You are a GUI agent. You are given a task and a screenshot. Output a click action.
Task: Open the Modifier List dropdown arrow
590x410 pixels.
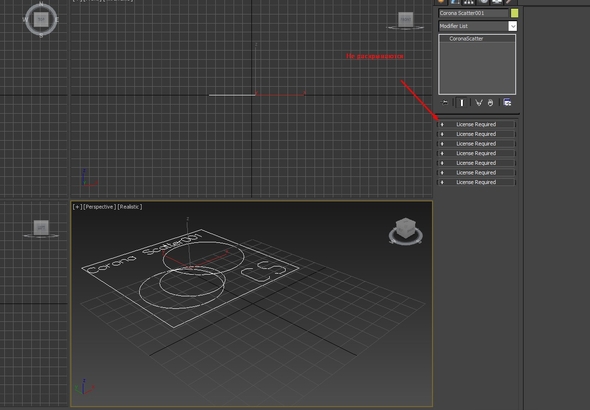pos(512,26)
